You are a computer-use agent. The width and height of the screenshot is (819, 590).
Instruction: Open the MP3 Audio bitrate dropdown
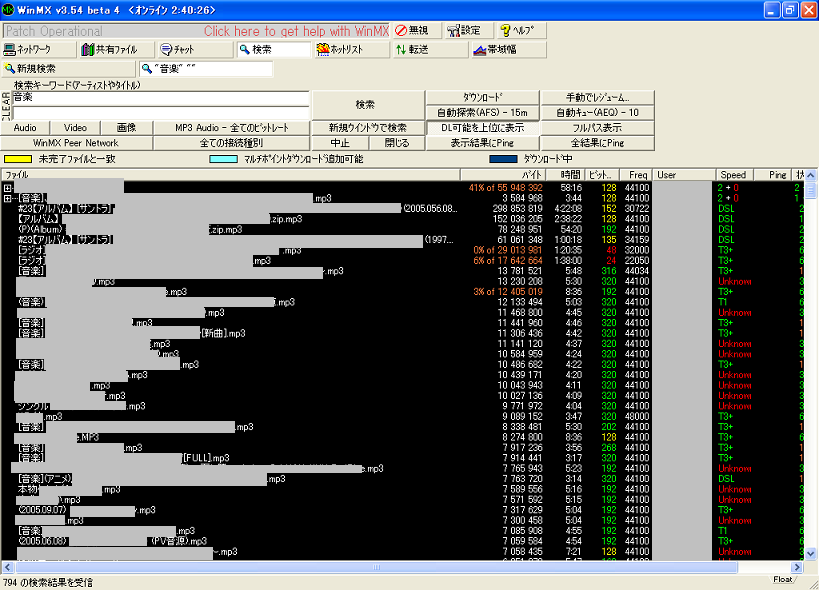(x=232, y=128)
